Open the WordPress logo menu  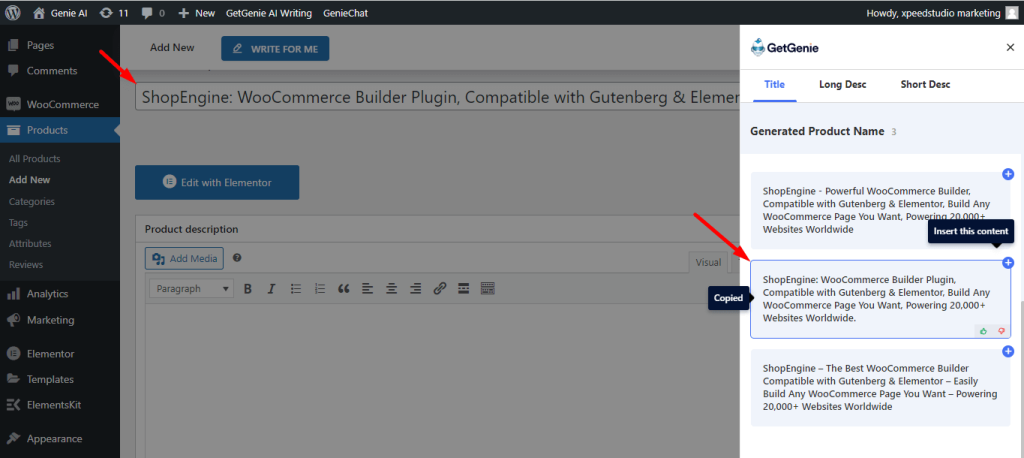click(13, 12)
